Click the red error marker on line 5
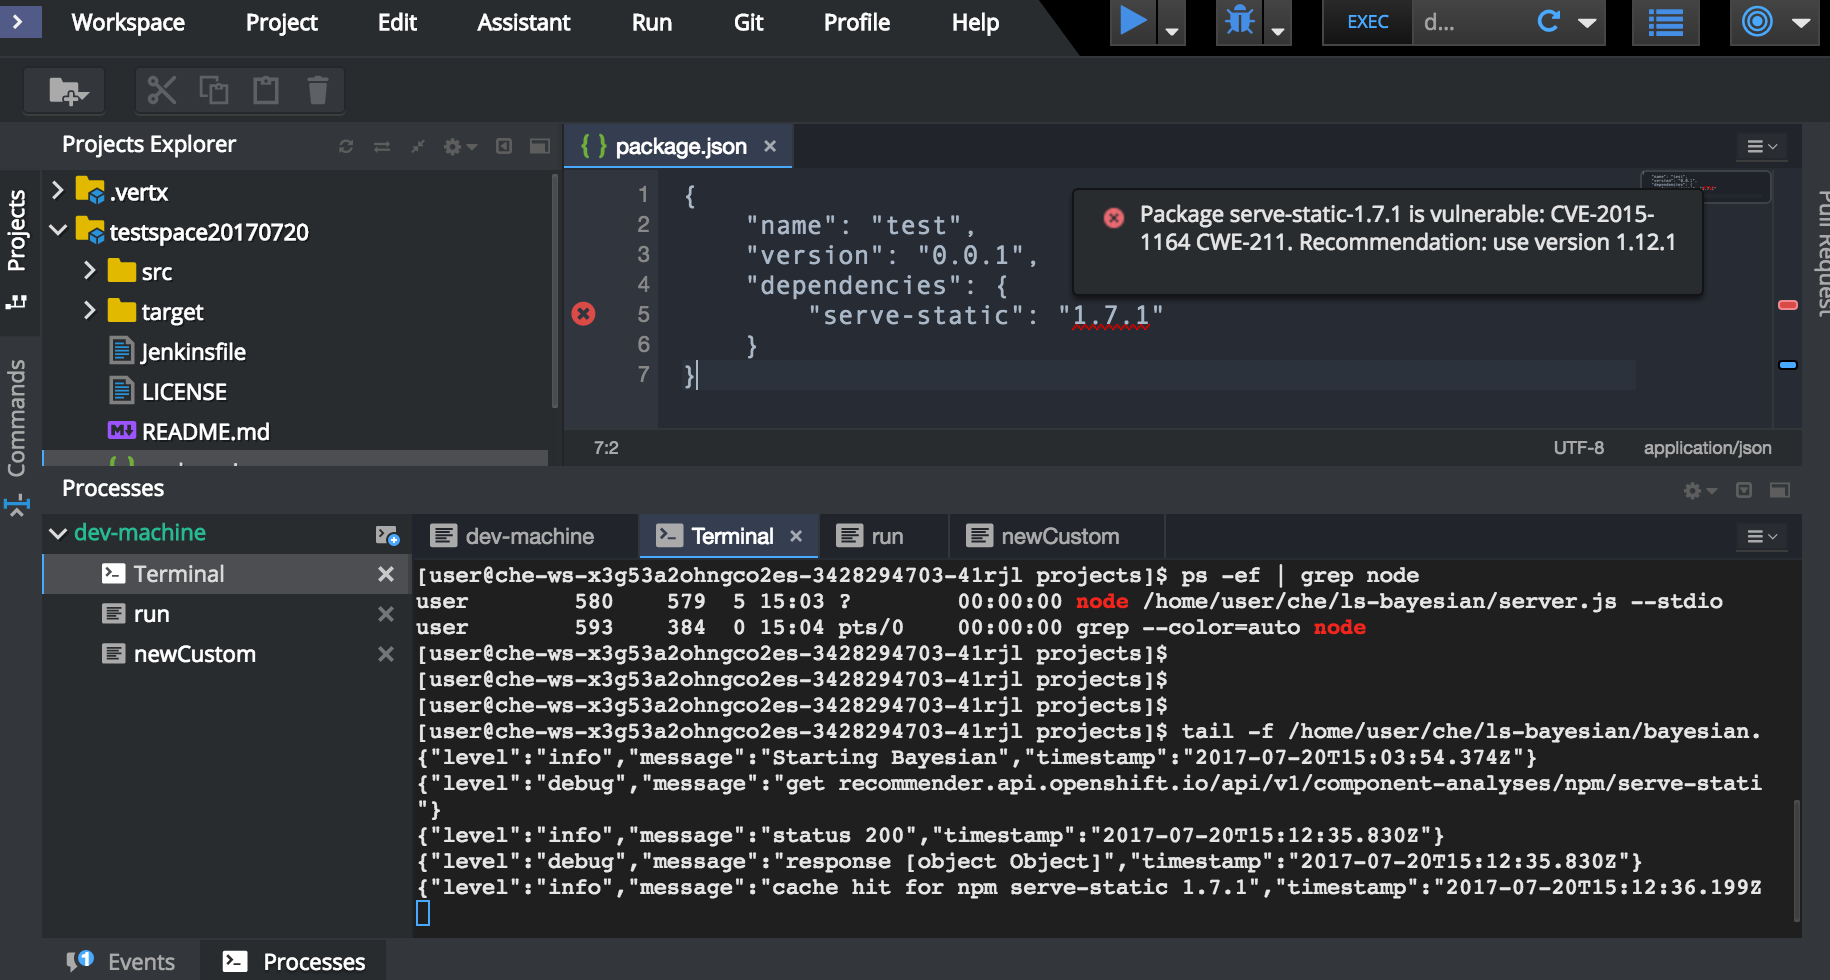This screenshot has height=980, width=1830. point(583,314)
